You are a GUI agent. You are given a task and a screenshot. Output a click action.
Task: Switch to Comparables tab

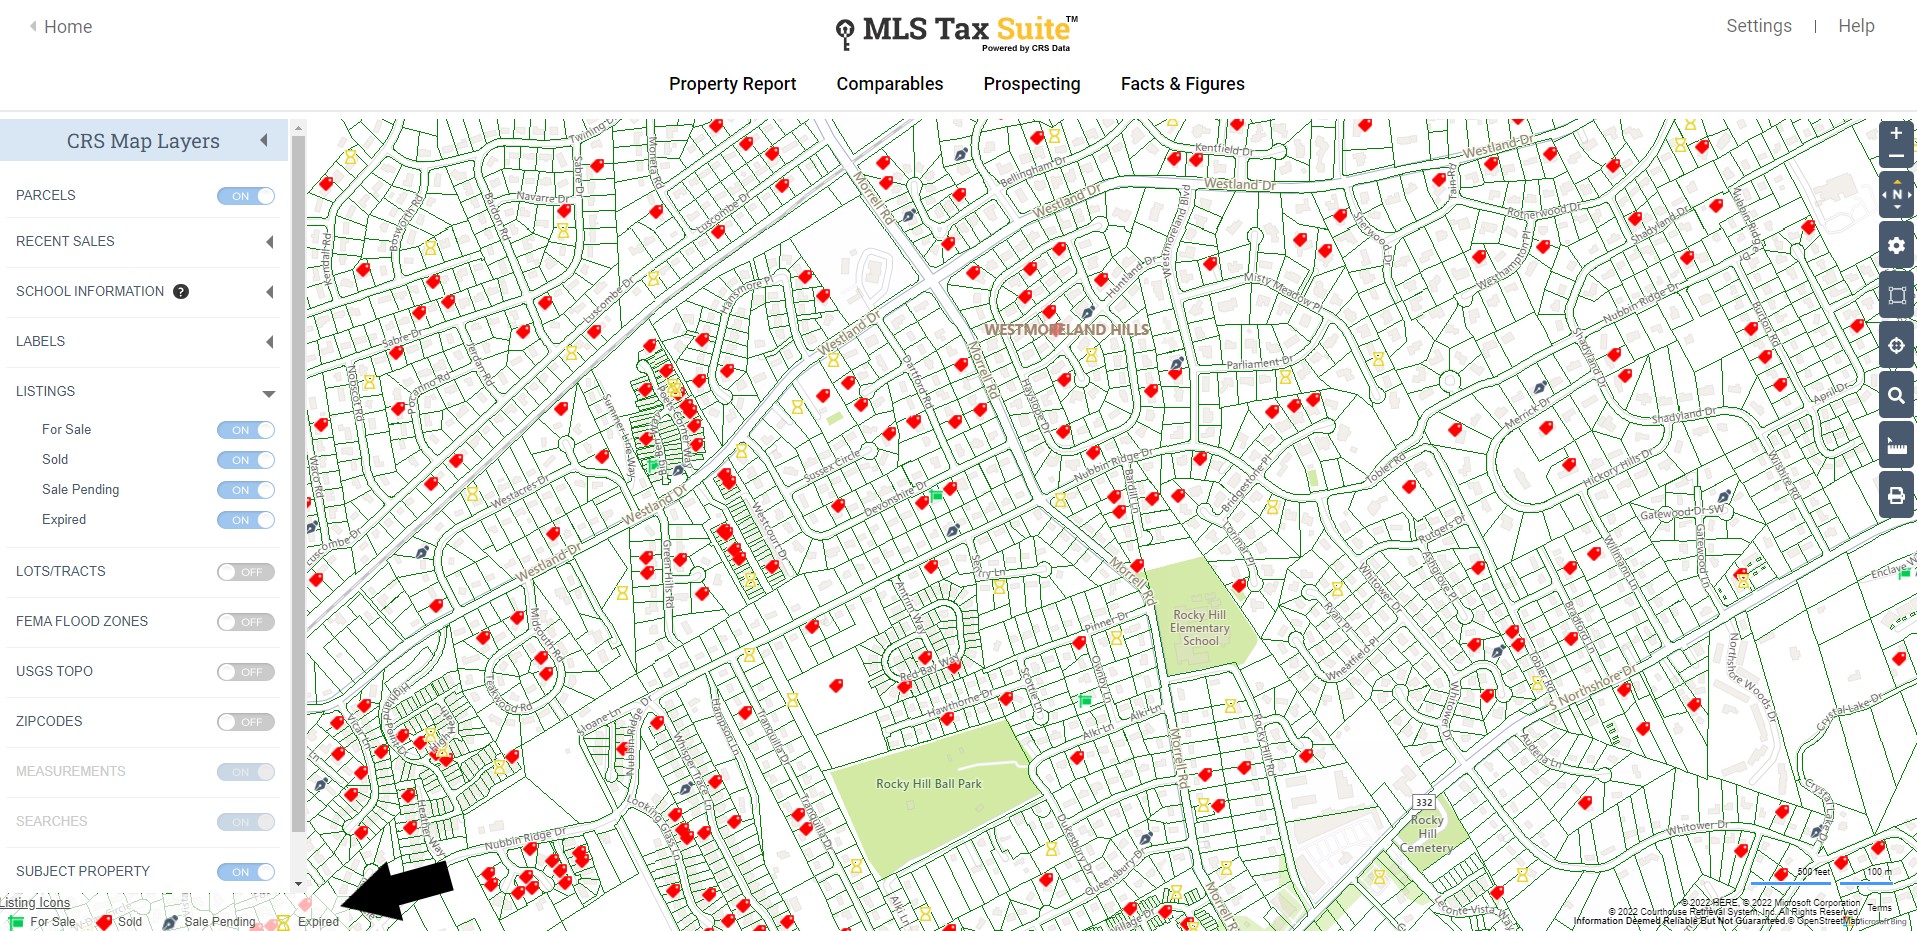(889, 84)
